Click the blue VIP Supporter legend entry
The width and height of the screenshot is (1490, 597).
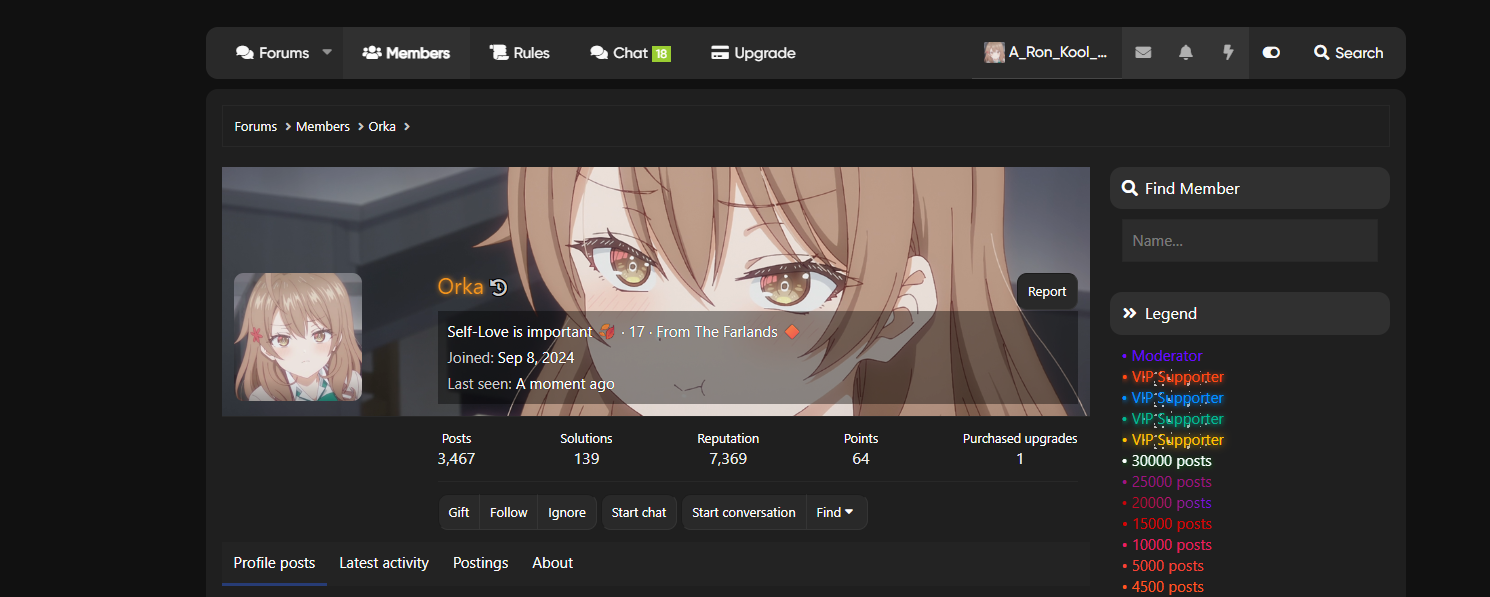1178,398
